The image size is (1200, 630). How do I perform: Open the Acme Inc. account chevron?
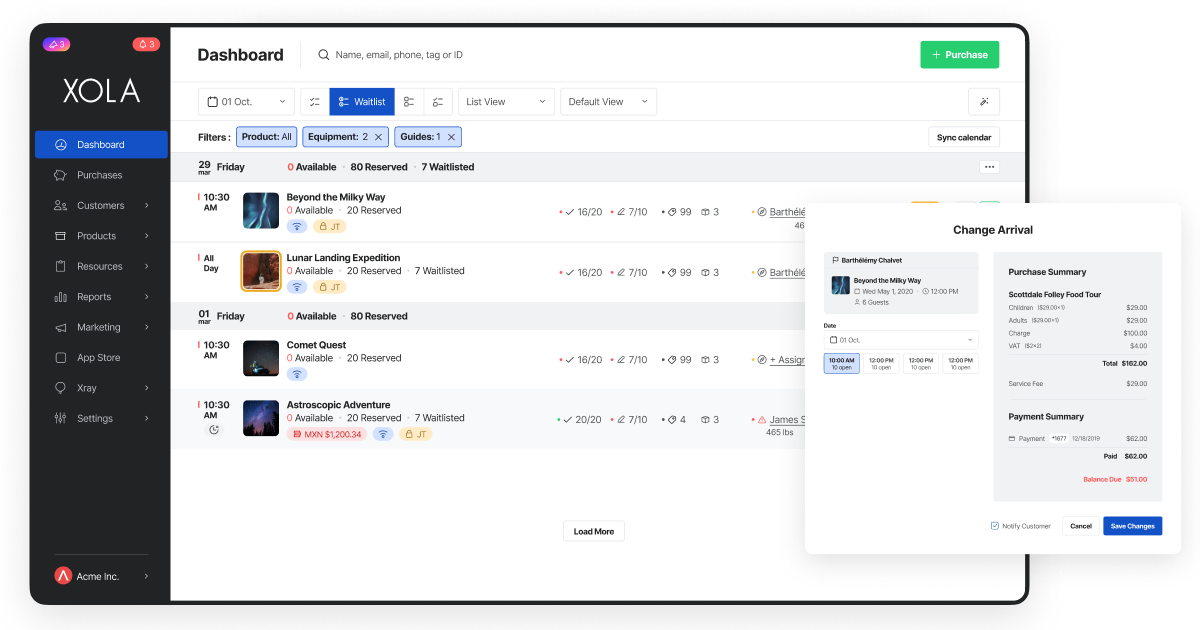pos(147,576)
